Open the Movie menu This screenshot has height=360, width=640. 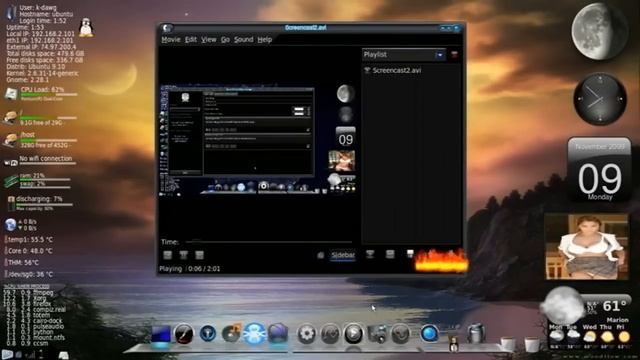171,40
